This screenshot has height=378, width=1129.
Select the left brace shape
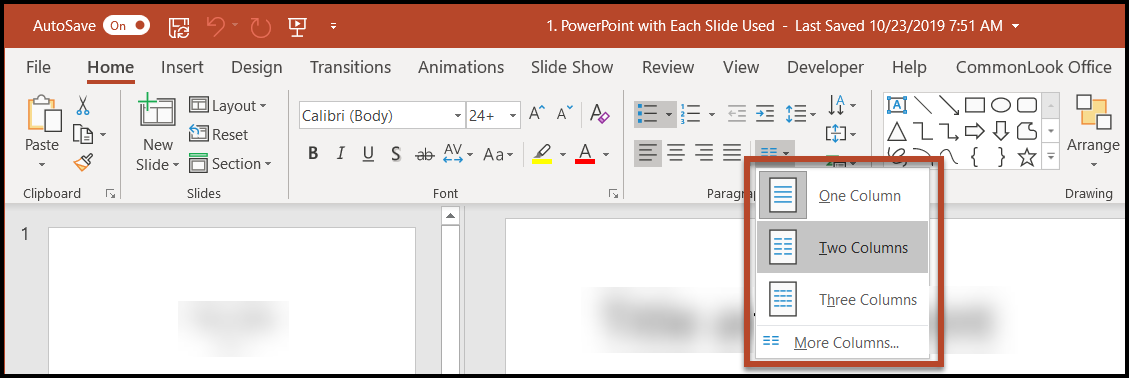pyautogui.click(x=975, y=156)
